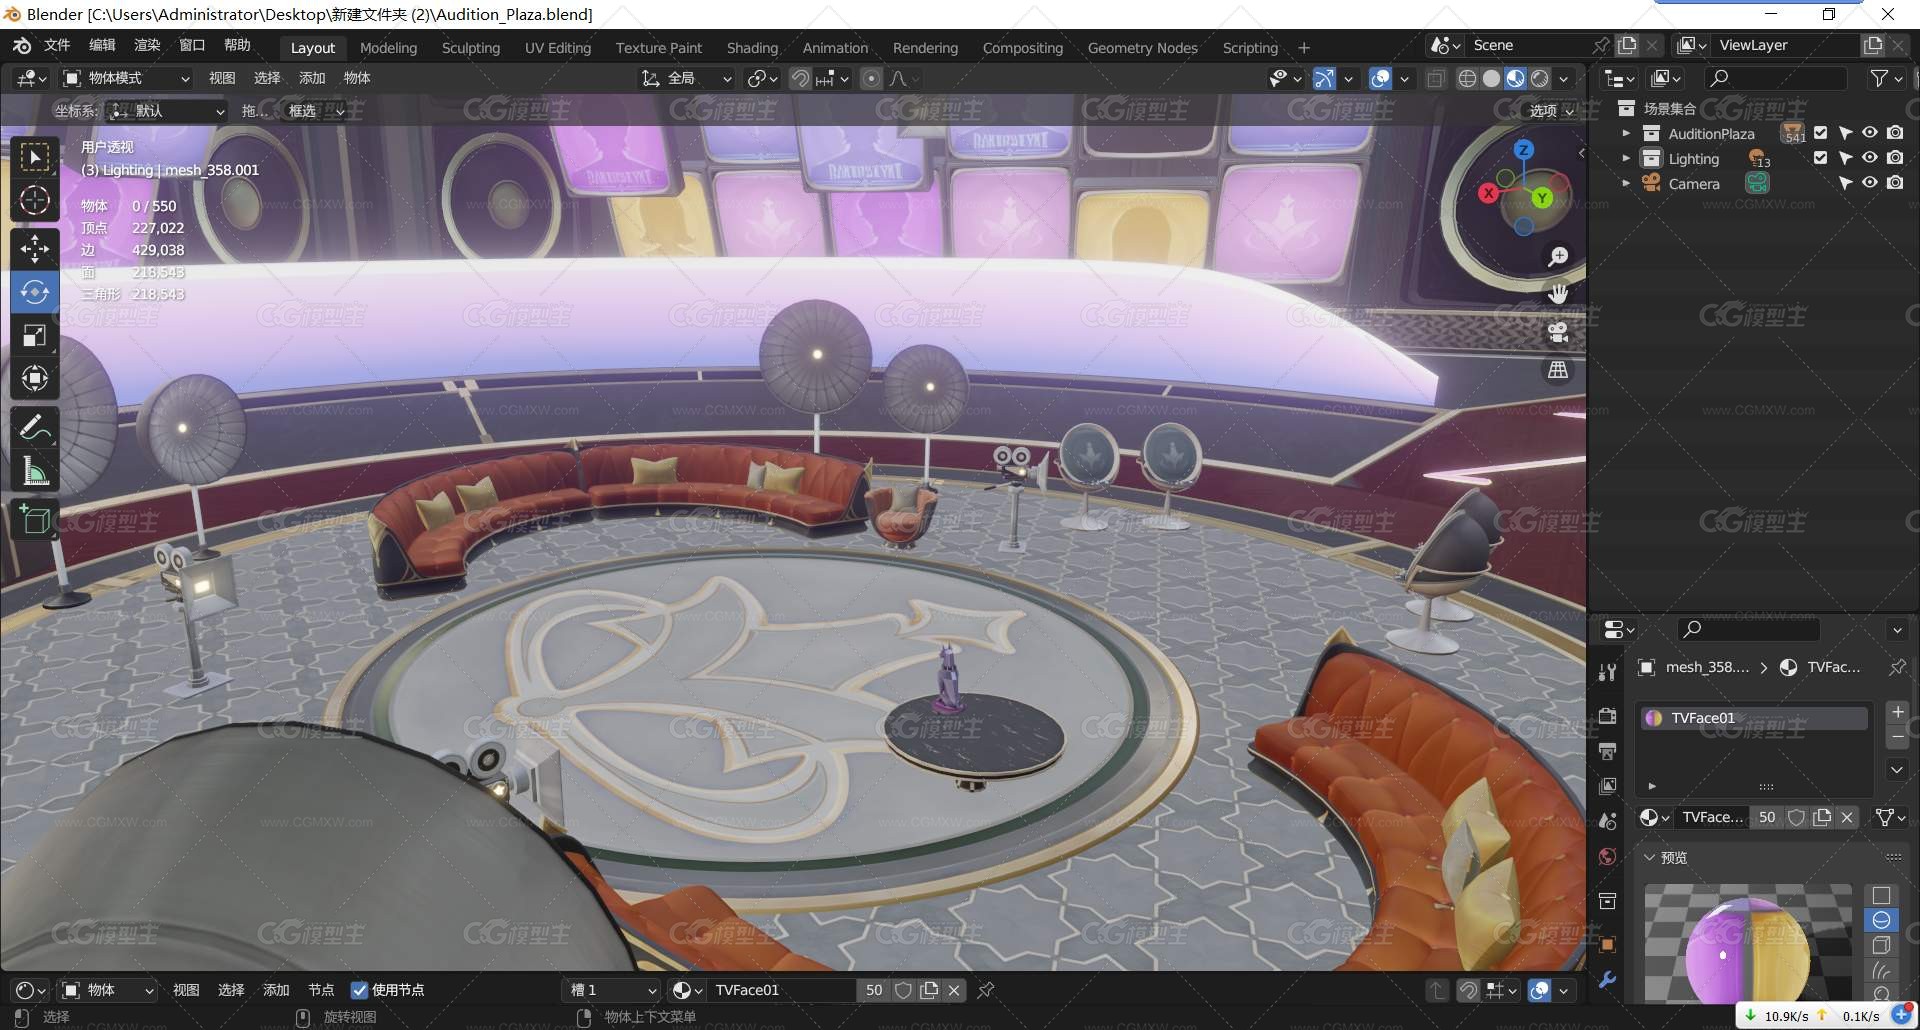This screenshot has height=1030, width=1920.
Task: Hide Lighting collection eye icon
Action: (1870, 158)
